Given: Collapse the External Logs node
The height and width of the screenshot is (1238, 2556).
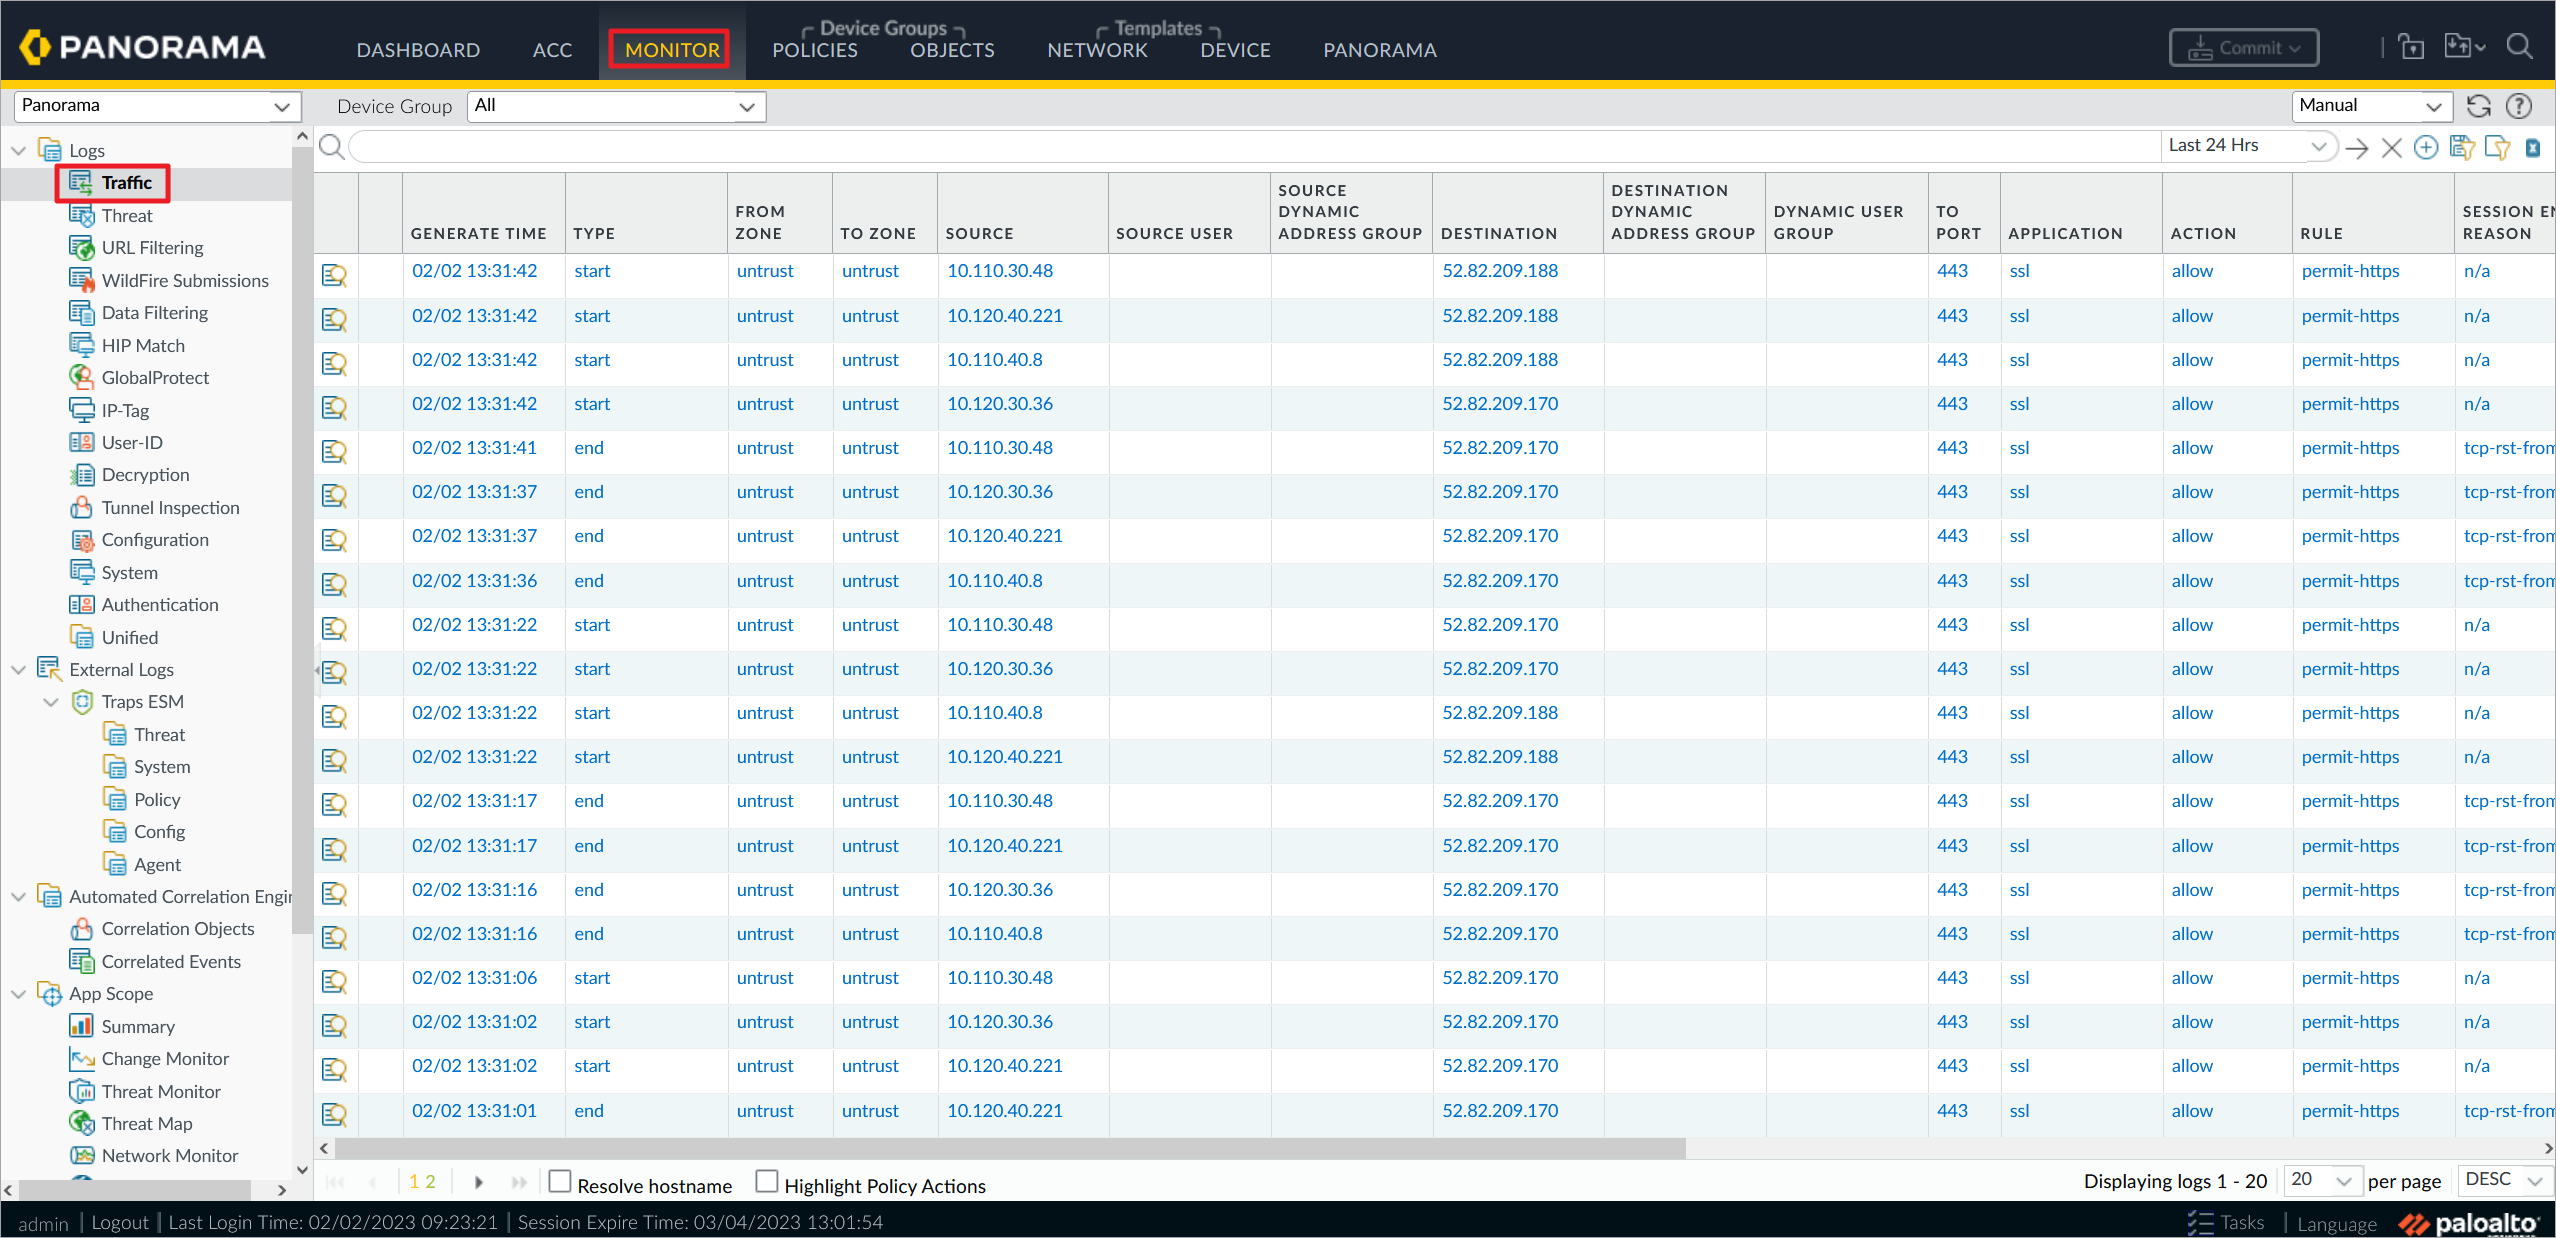Looking at the screenshot, I should [18, 670].
